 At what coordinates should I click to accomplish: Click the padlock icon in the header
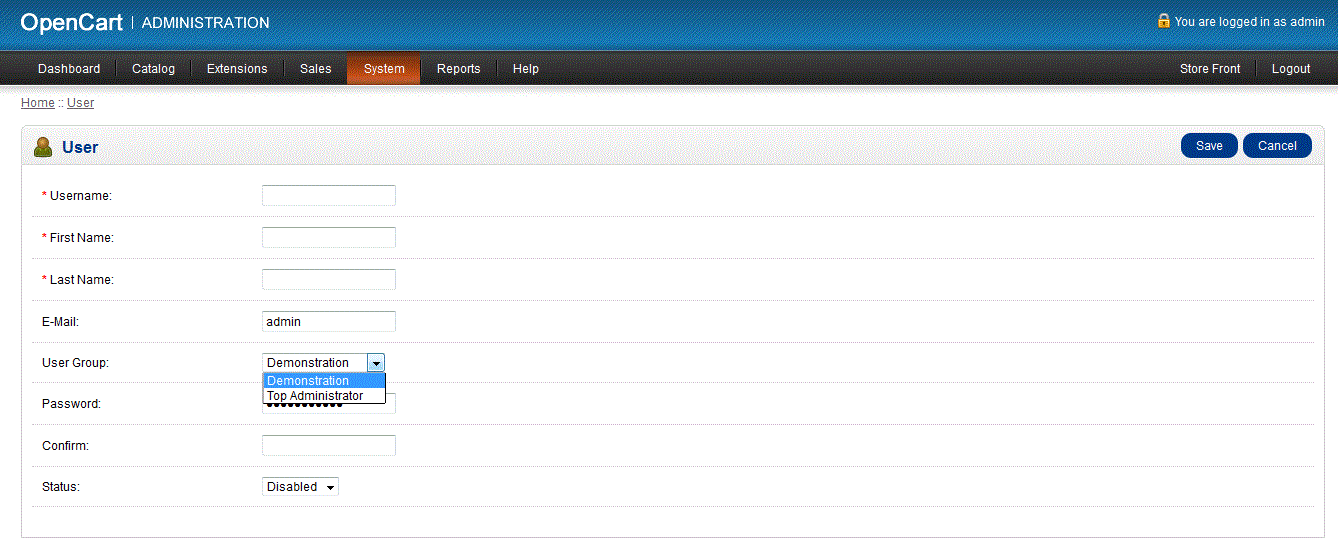(x=1163, y=20)
